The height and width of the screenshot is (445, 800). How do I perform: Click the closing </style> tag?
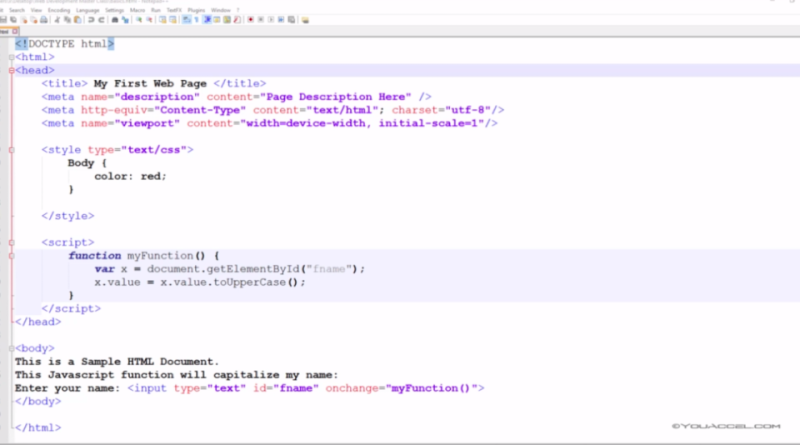tap(68, 216)
